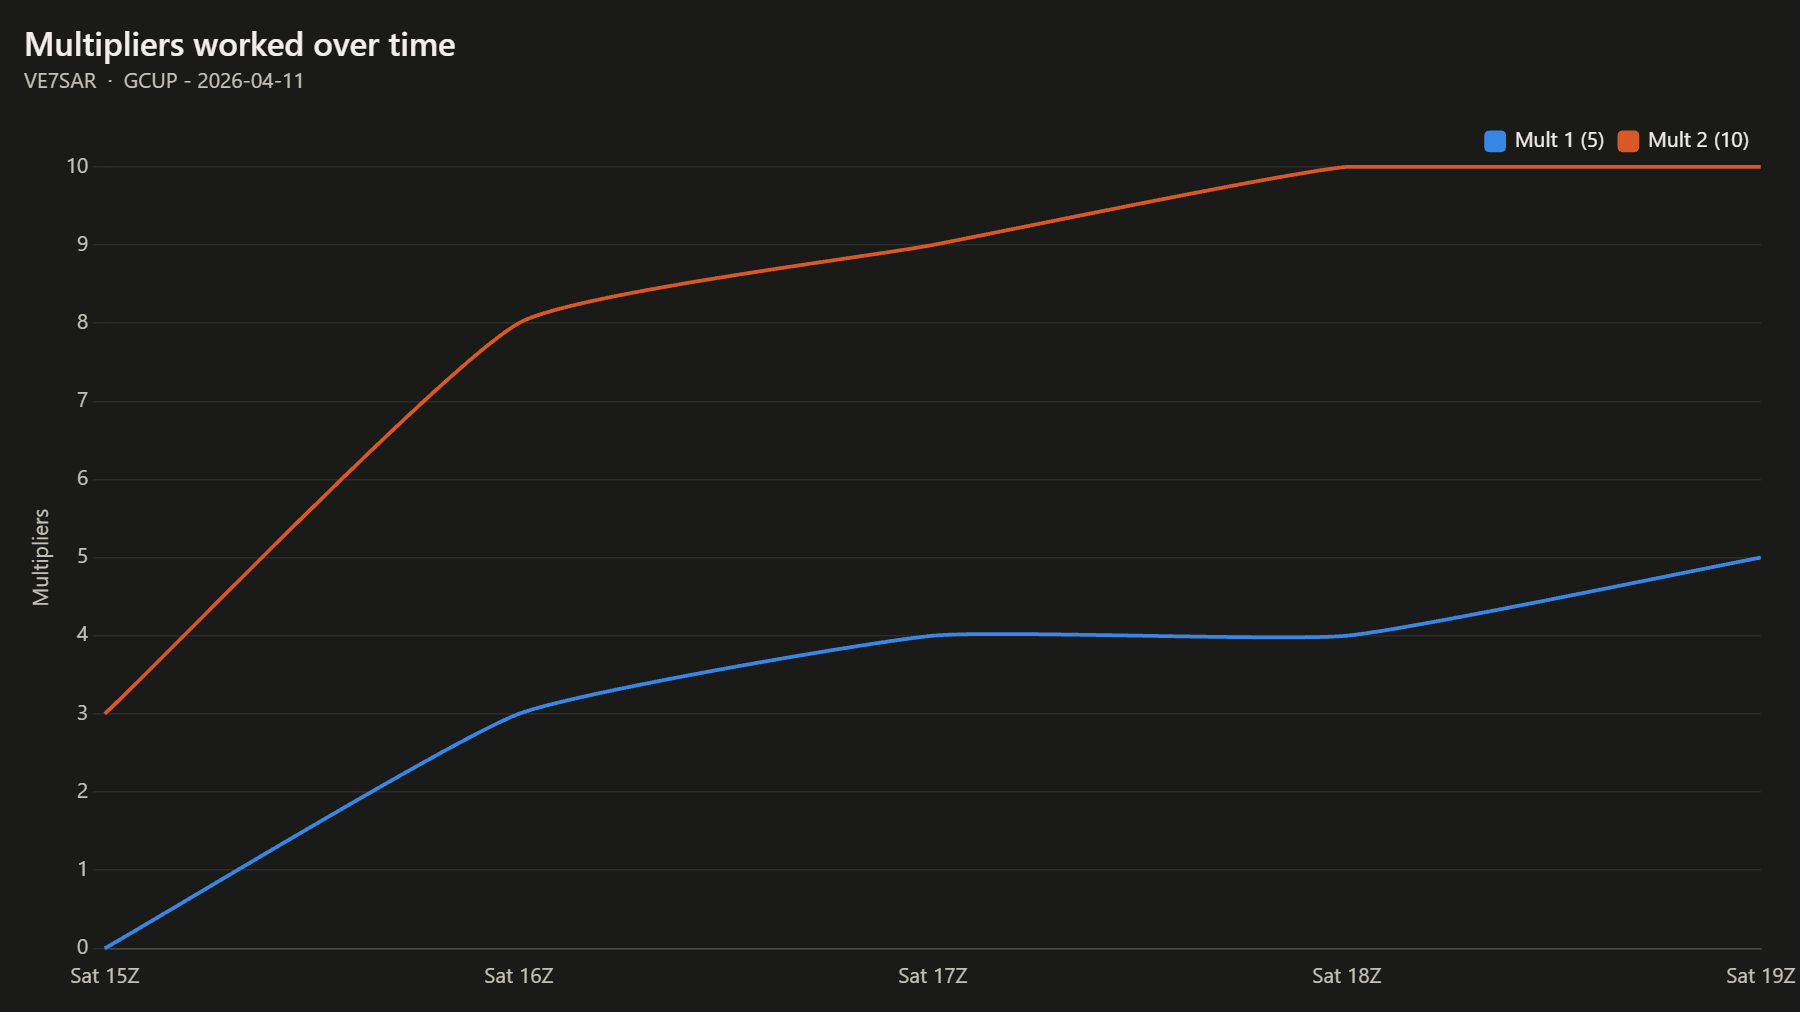The width and height of the screenshot is (1800, 1012).
Task: Click the 'Sat 19Z' x-axis label
Action: pyautogui.click(x=1761, y=976)
